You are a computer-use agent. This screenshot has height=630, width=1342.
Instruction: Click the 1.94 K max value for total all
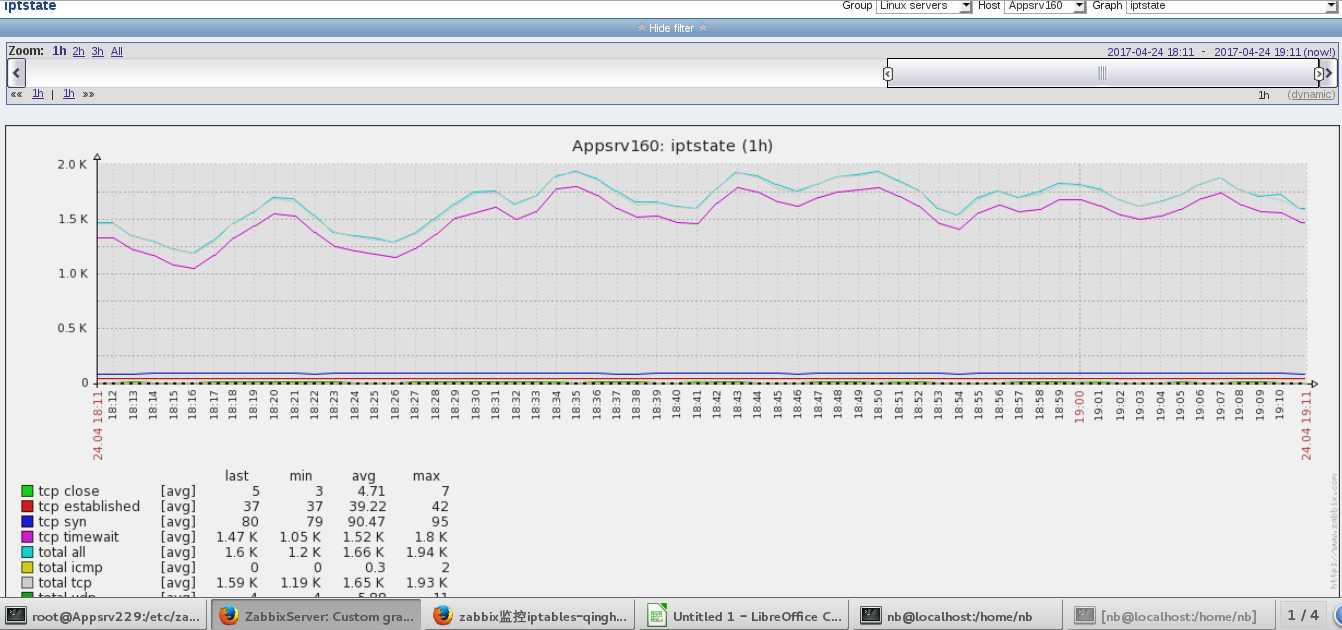point(426,552)
